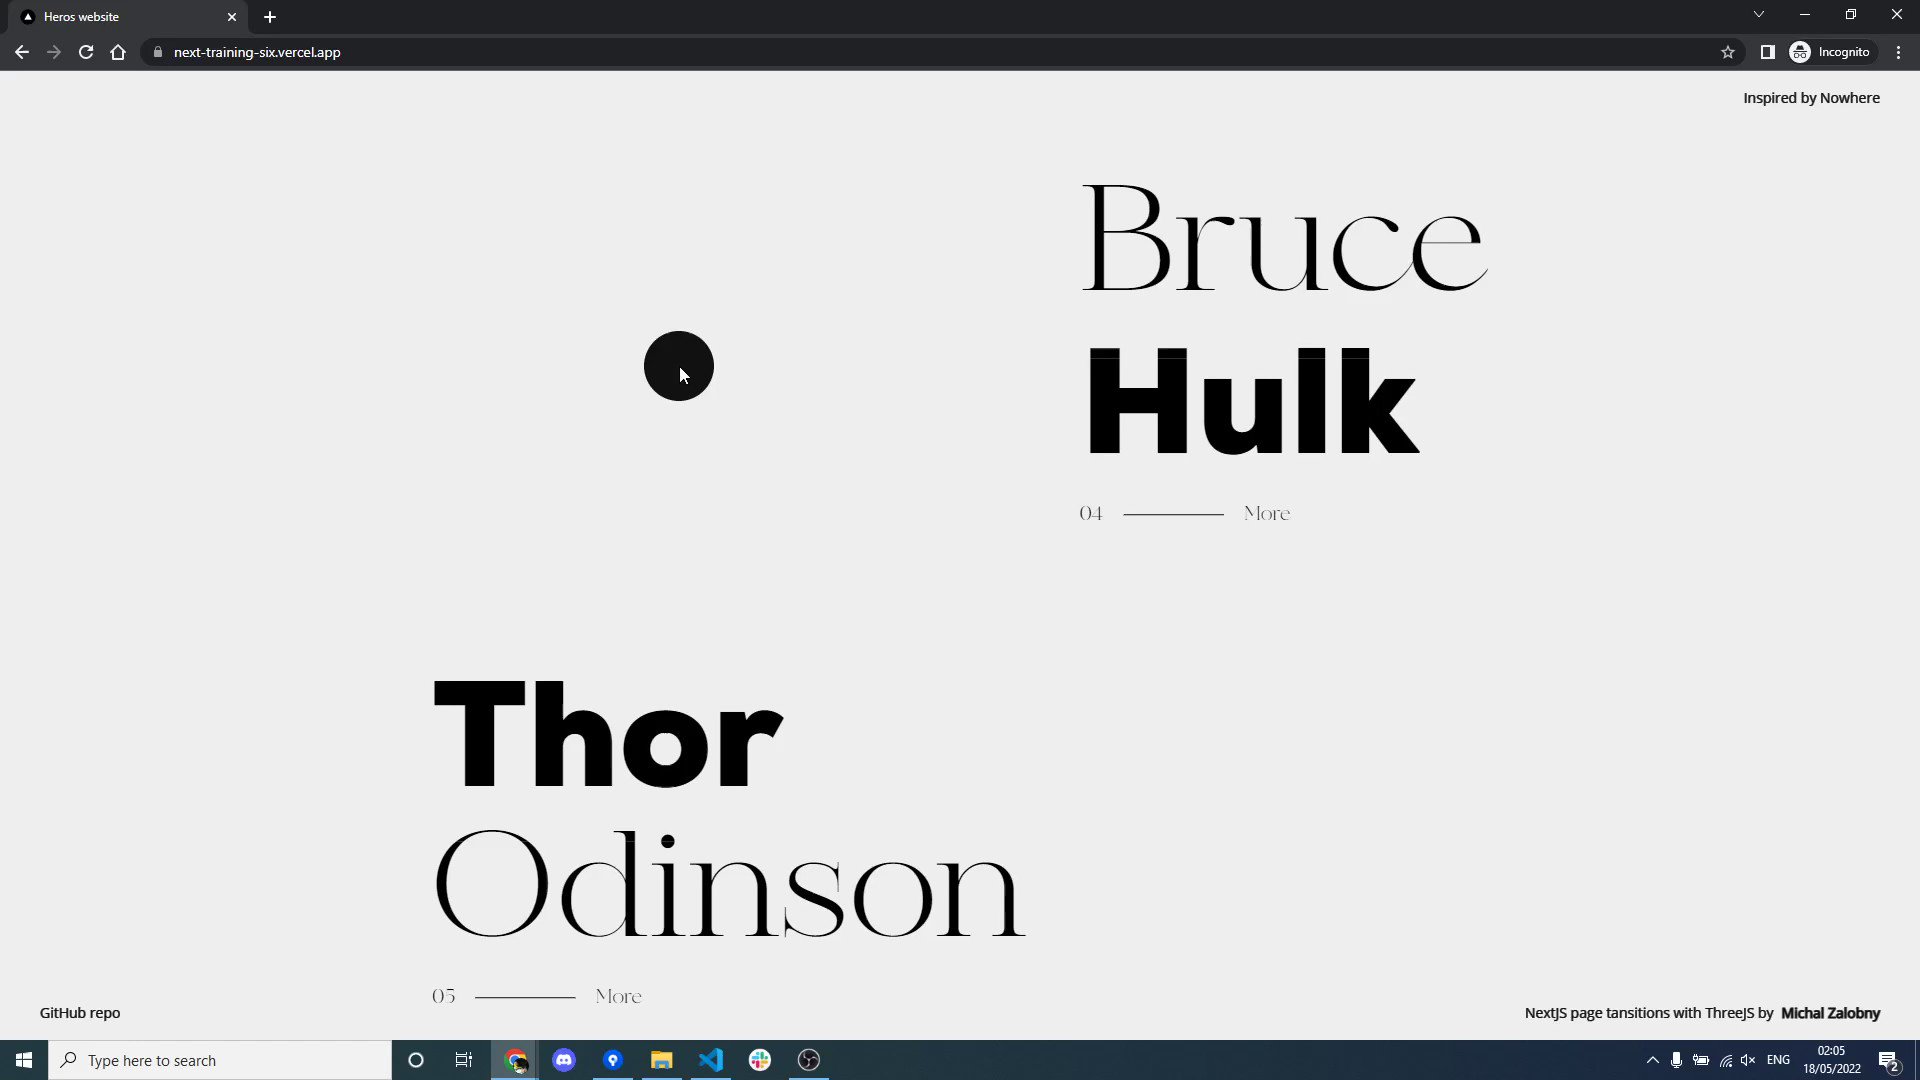Open Discord from the taskbar

click(x=564, y=1060)
